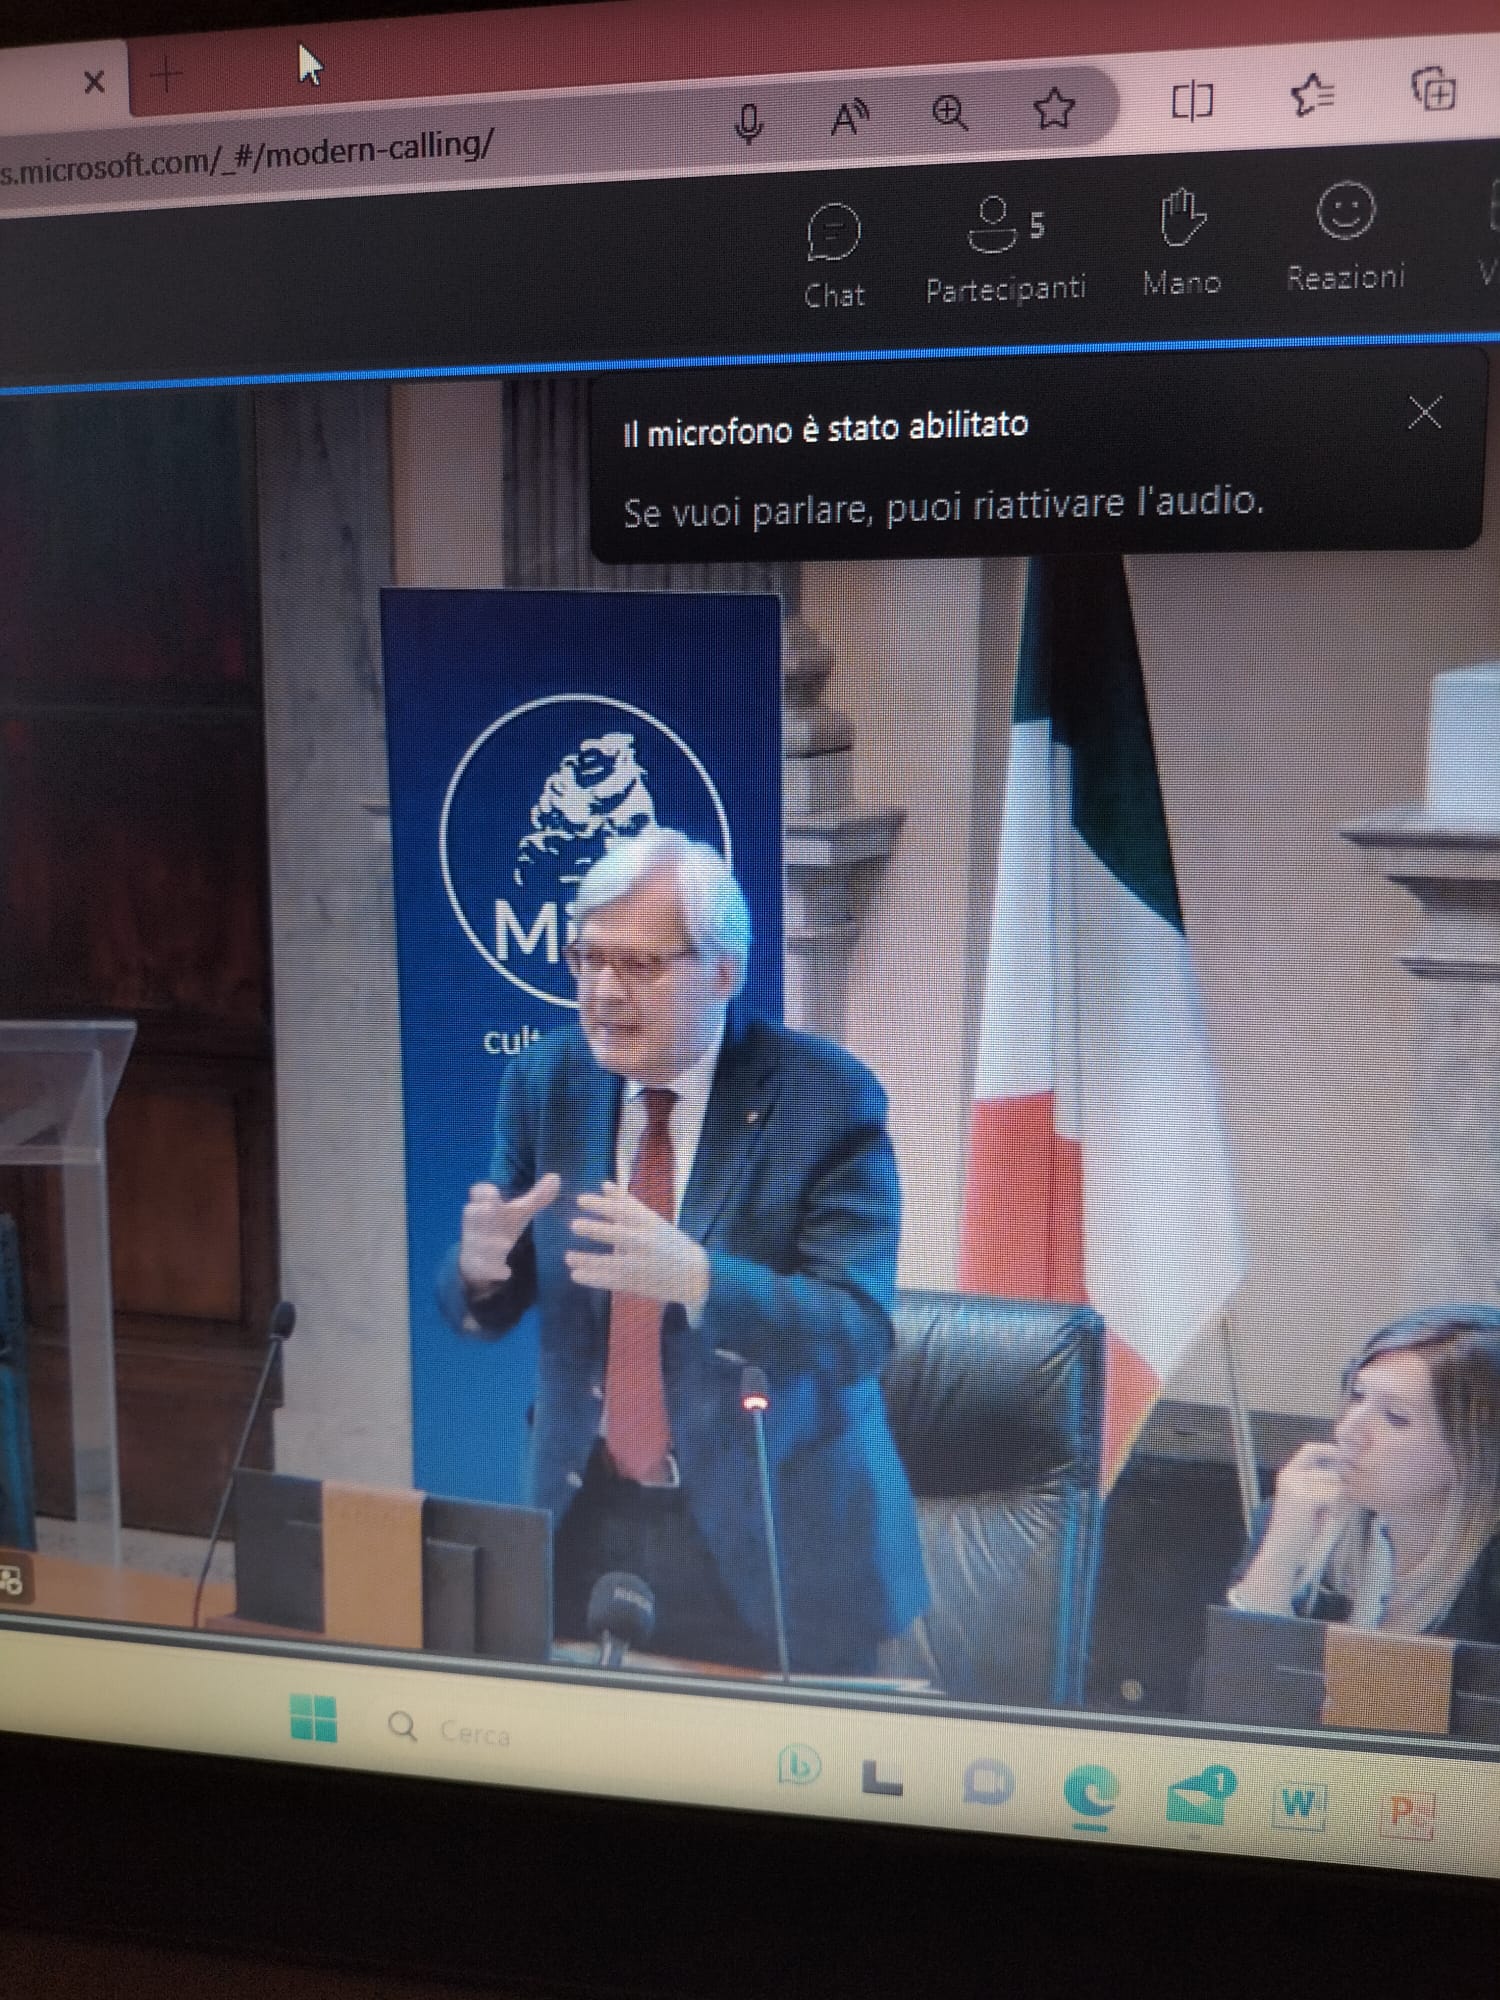Open the Edge favorites list

pyautogui.click(x=1312, y=95)
